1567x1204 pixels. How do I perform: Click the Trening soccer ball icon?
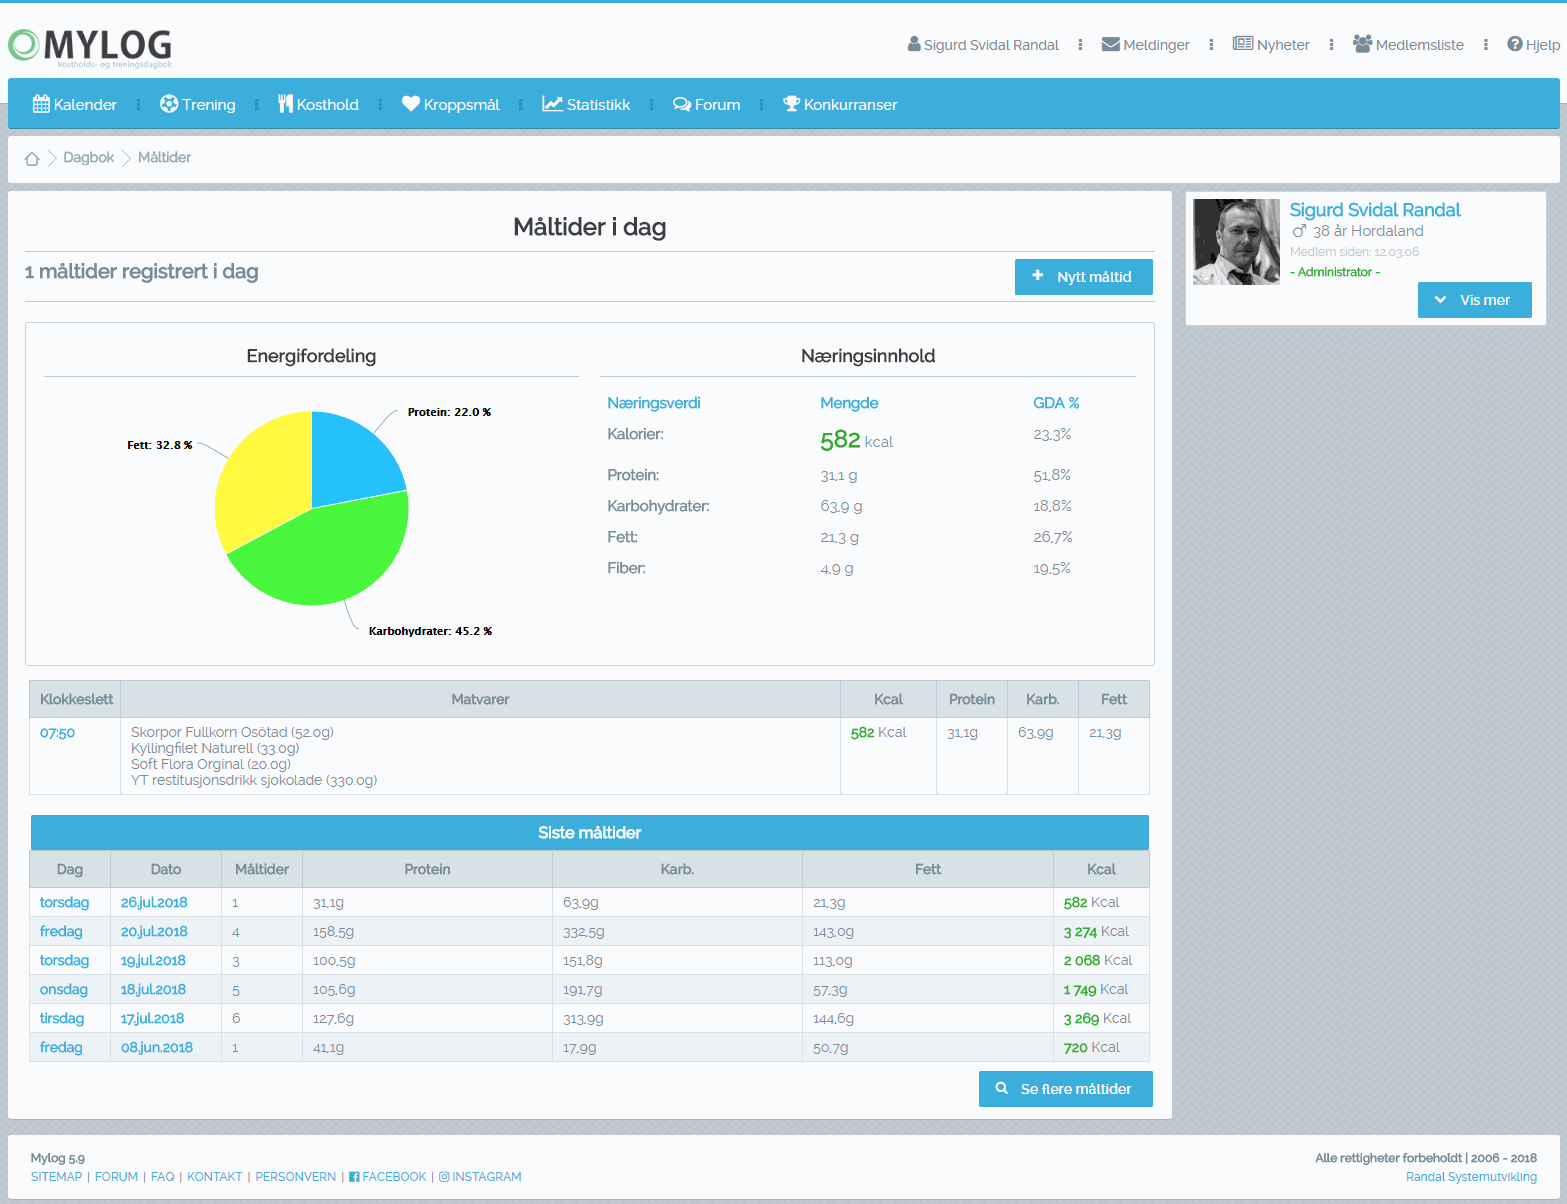[x=169, y=104]
